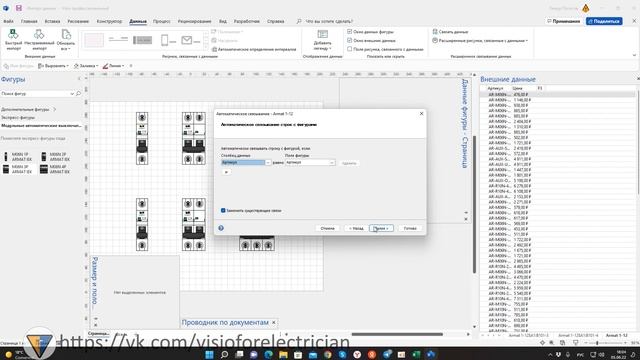Click the Back (< Назад) button
This screenshot has width=640, height=360.
click(356, 228)
